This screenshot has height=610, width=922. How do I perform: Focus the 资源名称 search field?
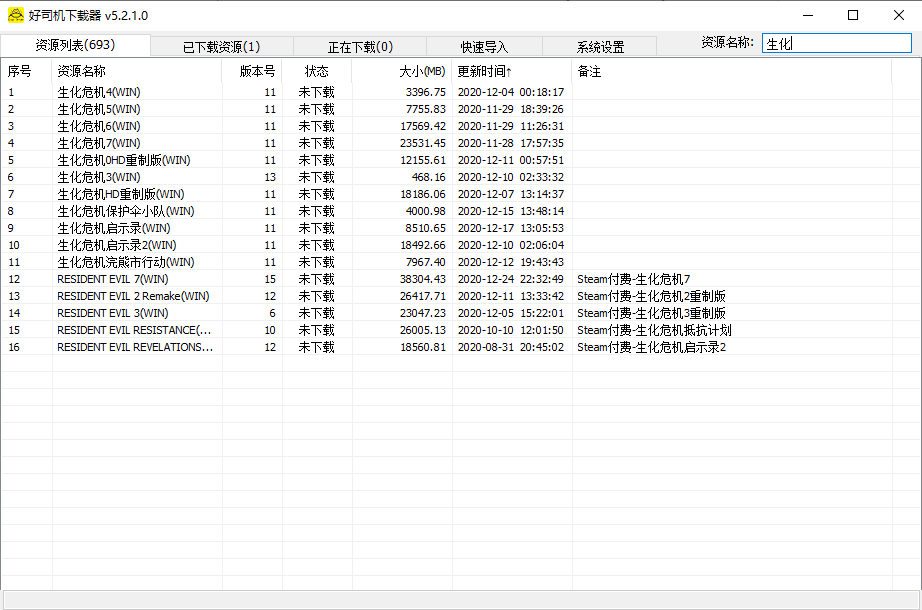[836, 43]
